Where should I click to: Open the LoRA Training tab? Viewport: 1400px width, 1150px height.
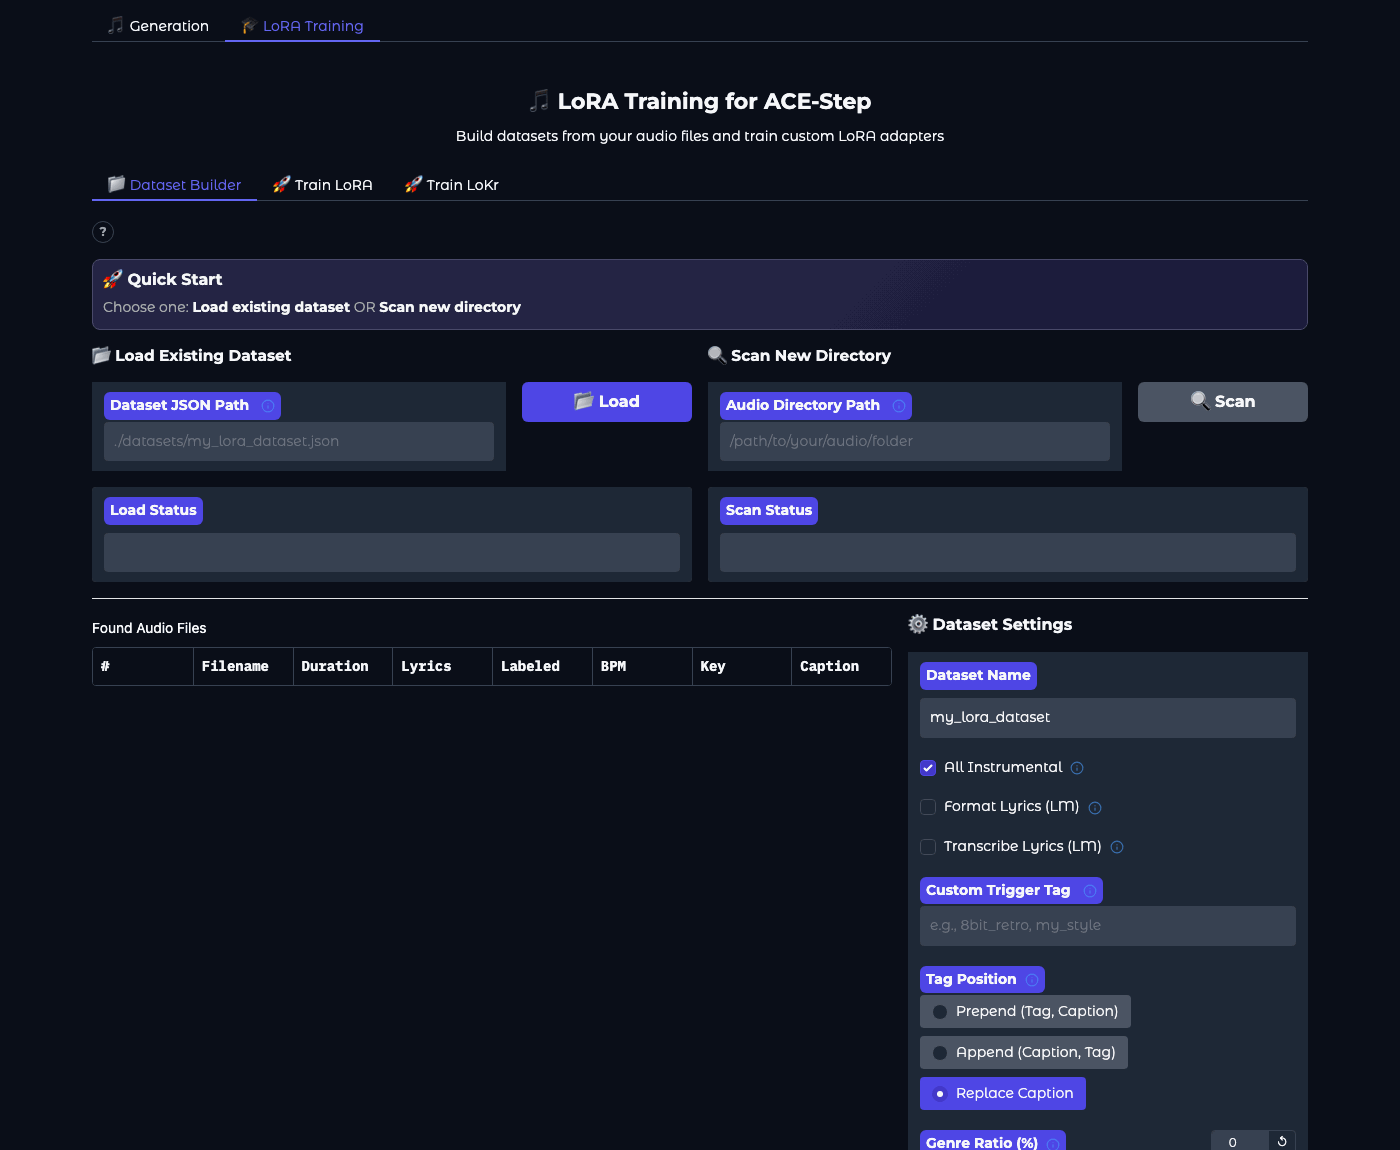302,26
